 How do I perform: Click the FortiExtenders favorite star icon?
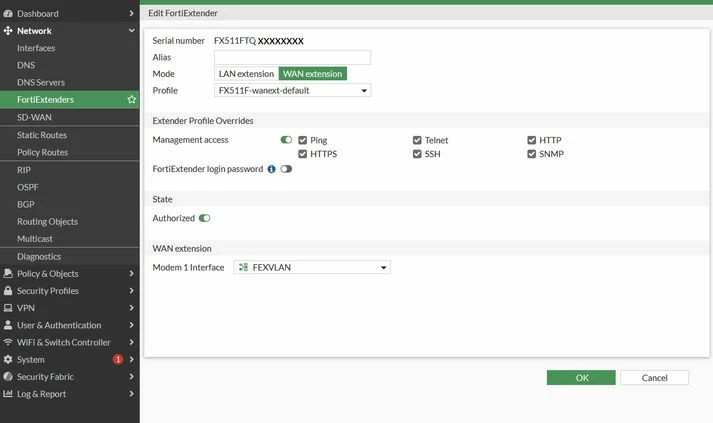(x=131, y=100)
